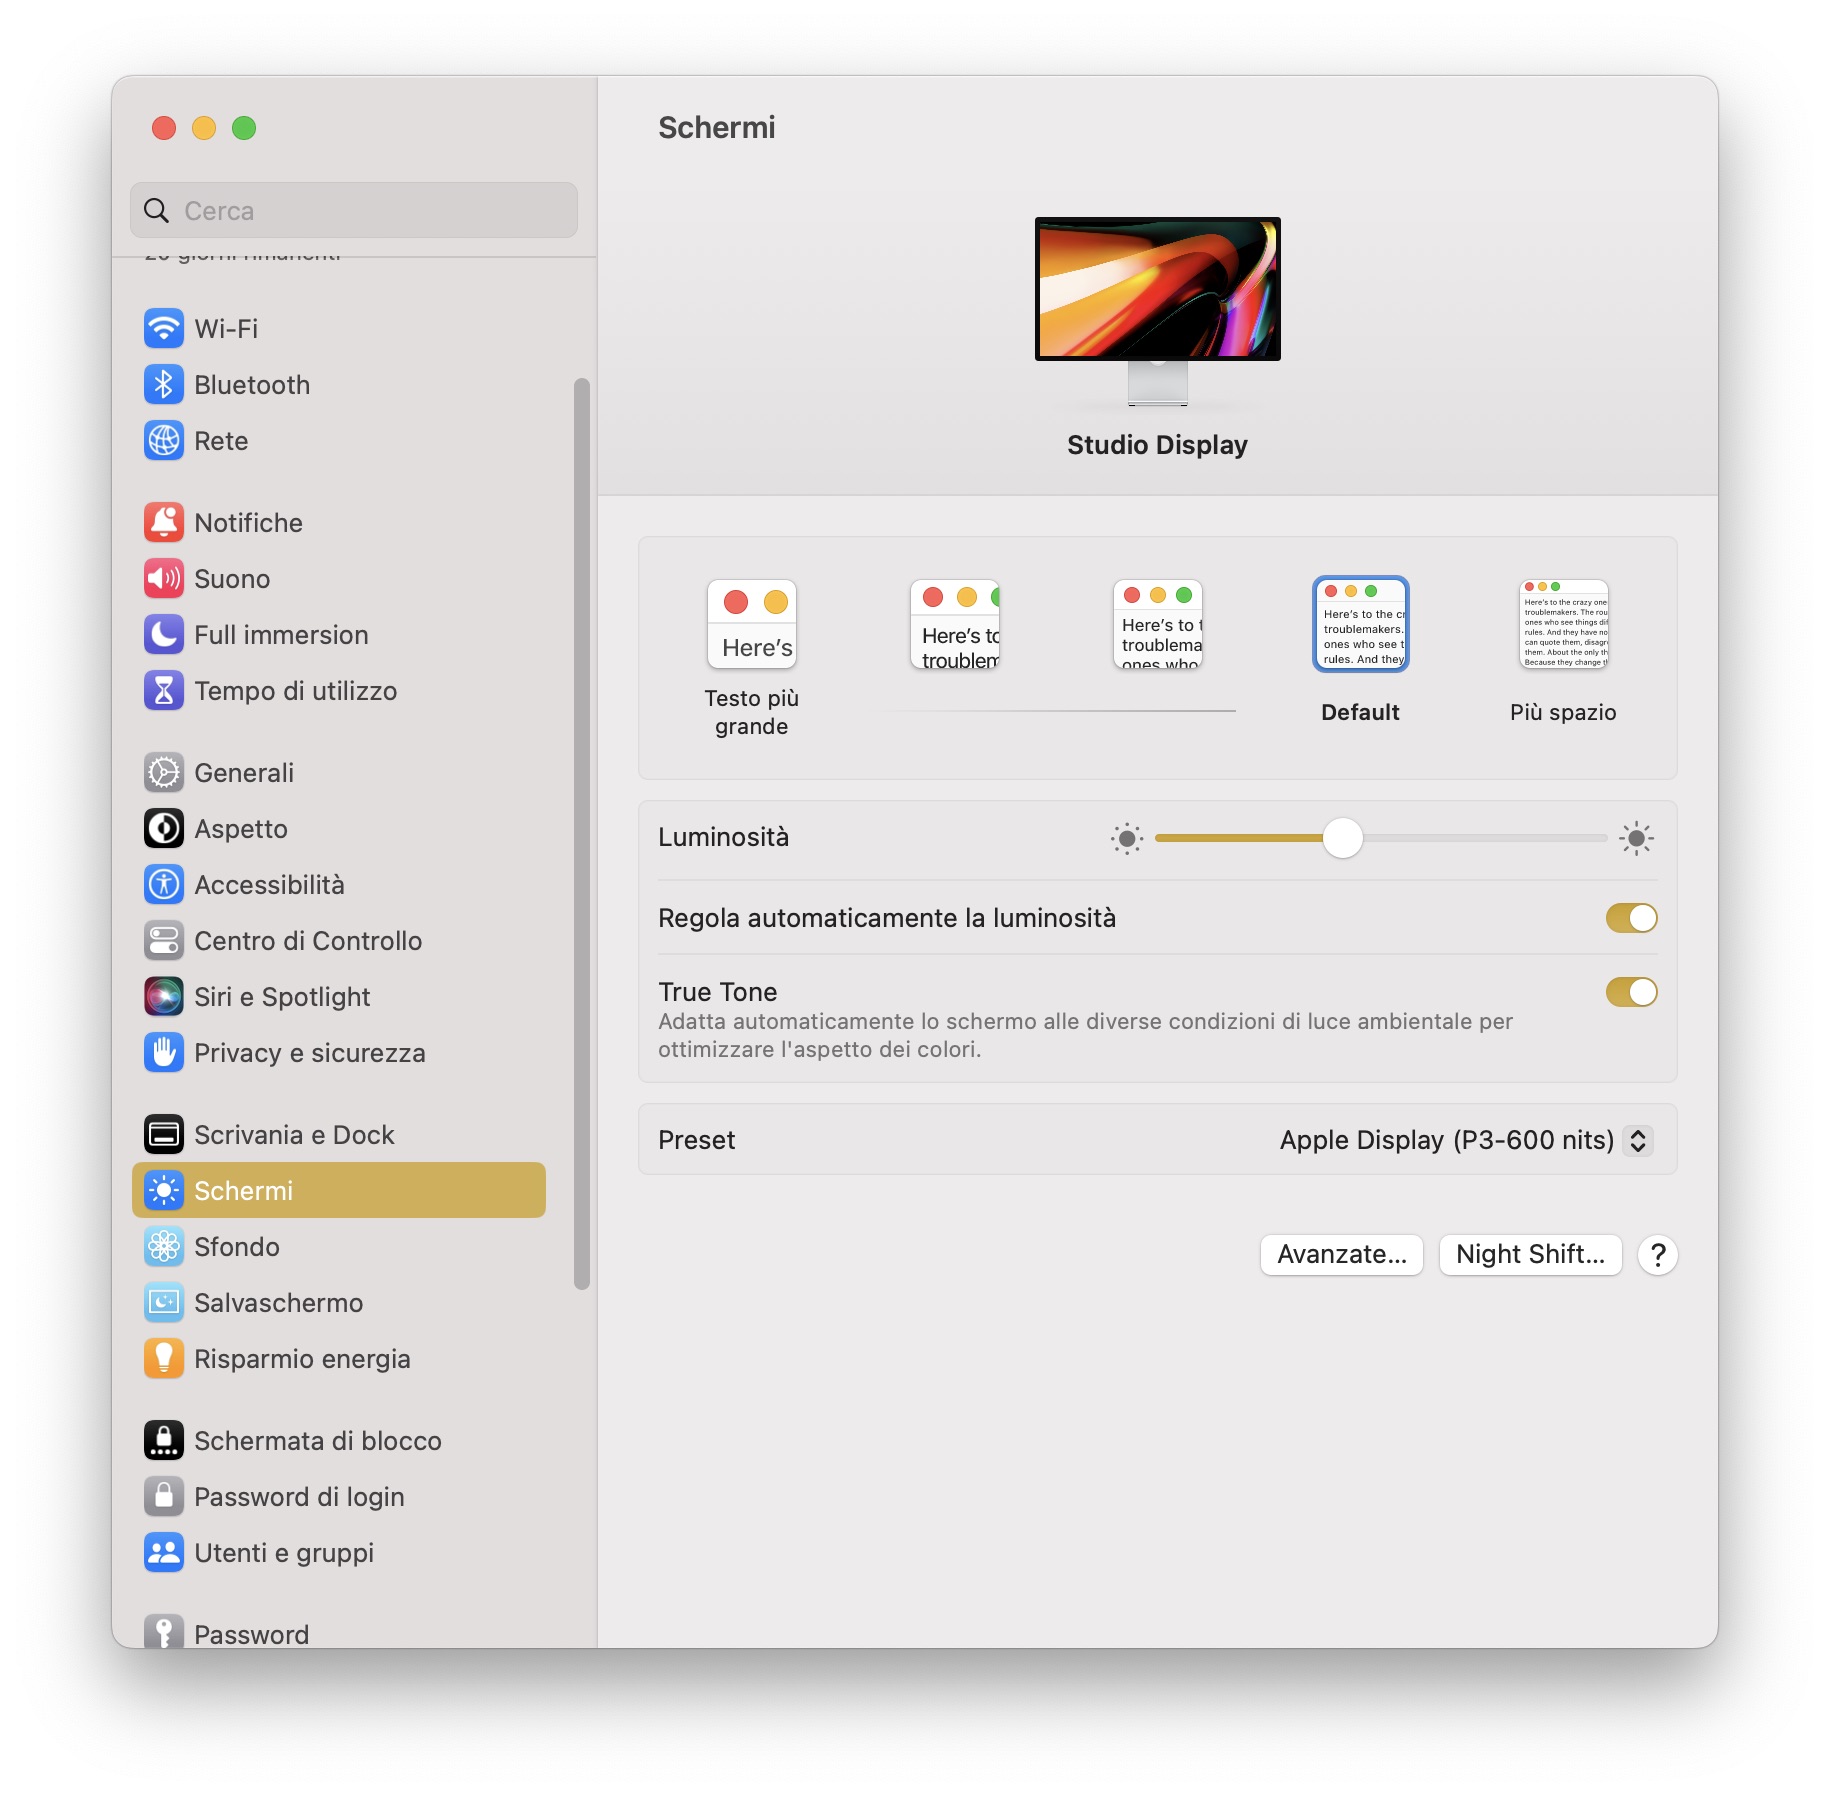1830x1796 pixels.
Task: Click the sidebar vertical scrollbar
Action: pos(581,834)
